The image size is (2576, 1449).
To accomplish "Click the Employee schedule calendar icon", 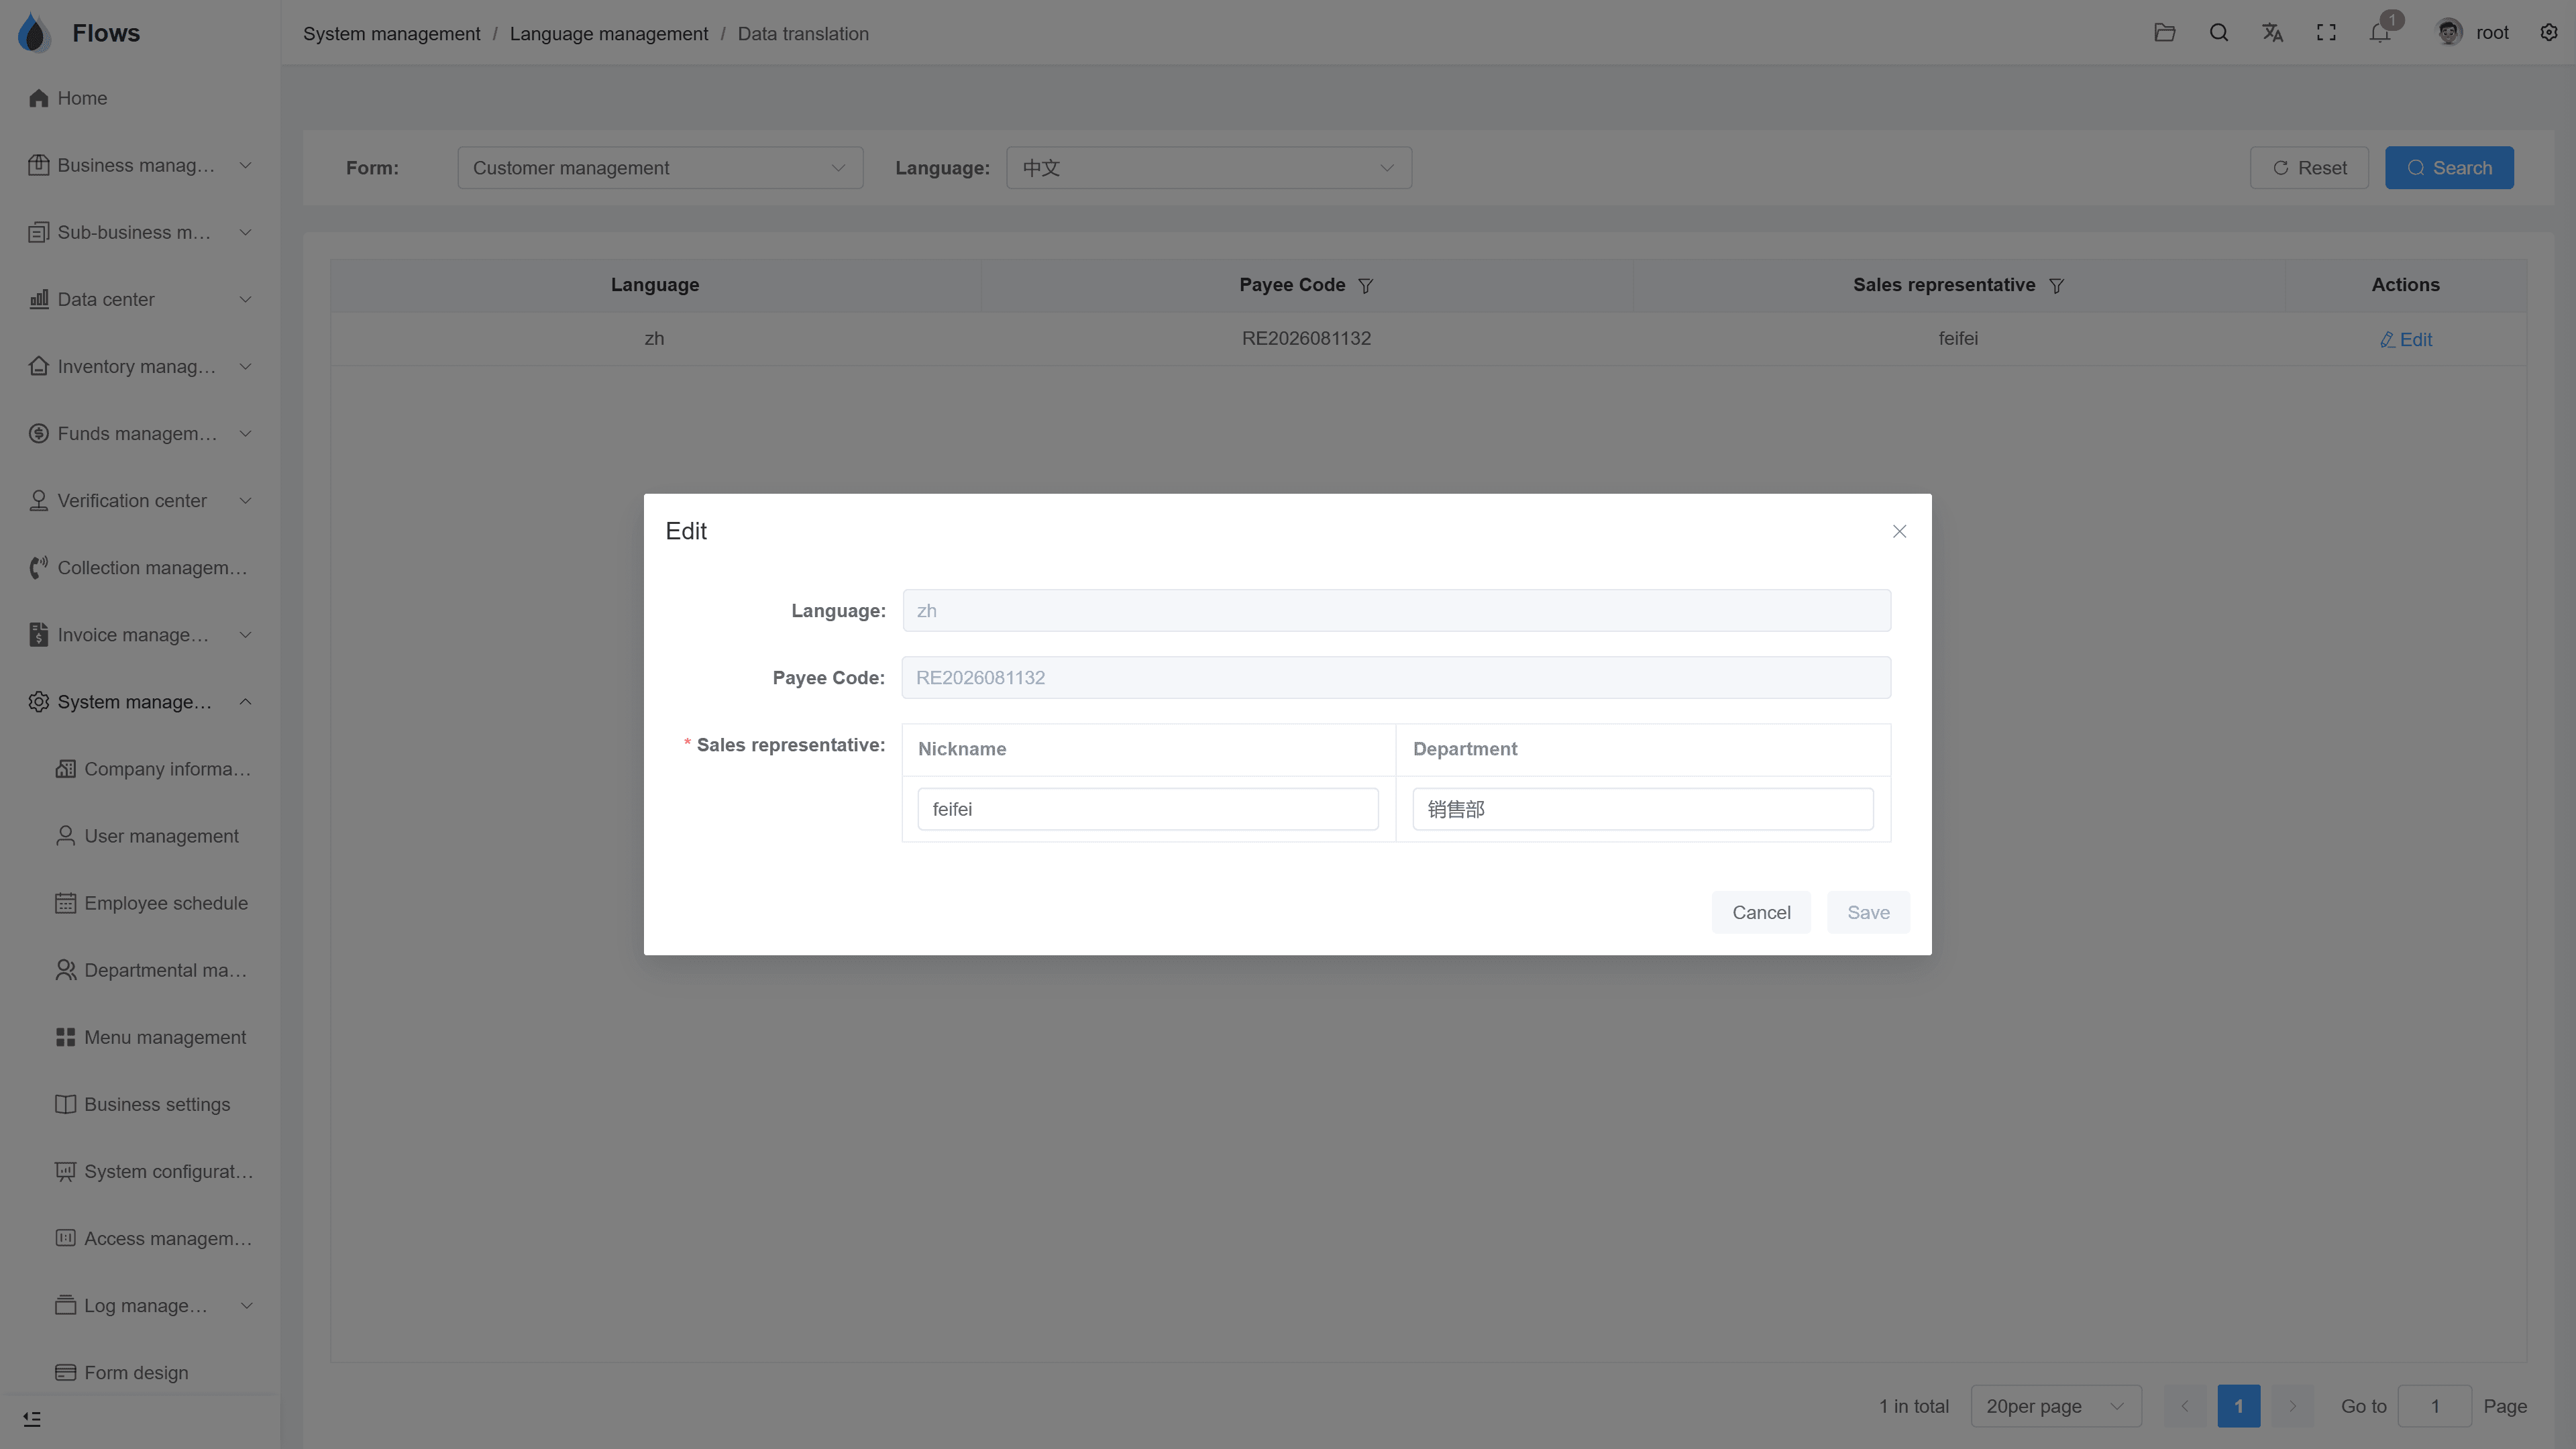I will (66, 903).
